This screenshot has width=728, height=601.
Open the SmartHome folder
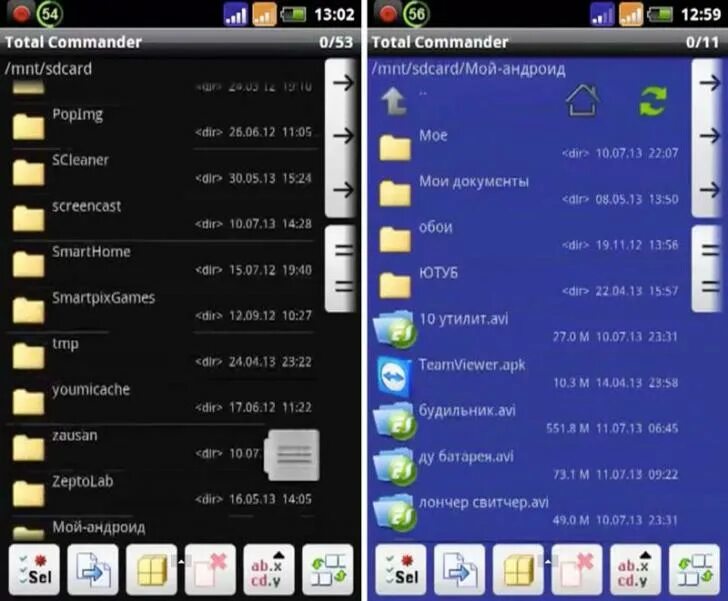[x=162, y=263]
